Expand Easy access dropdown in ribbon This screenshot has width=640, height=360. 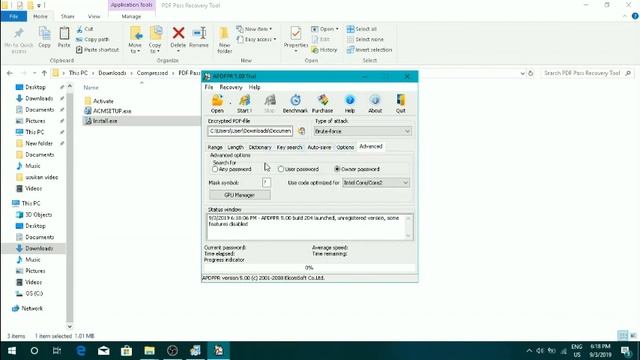pos(256,39)
